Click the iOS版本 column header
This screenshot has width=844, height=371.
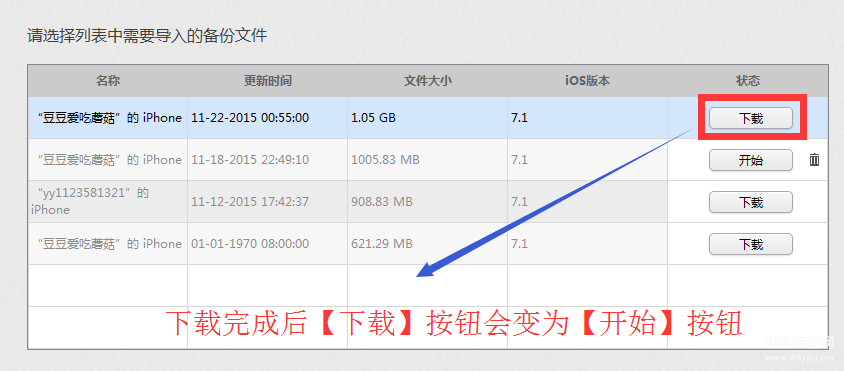[x=587, y=81]
